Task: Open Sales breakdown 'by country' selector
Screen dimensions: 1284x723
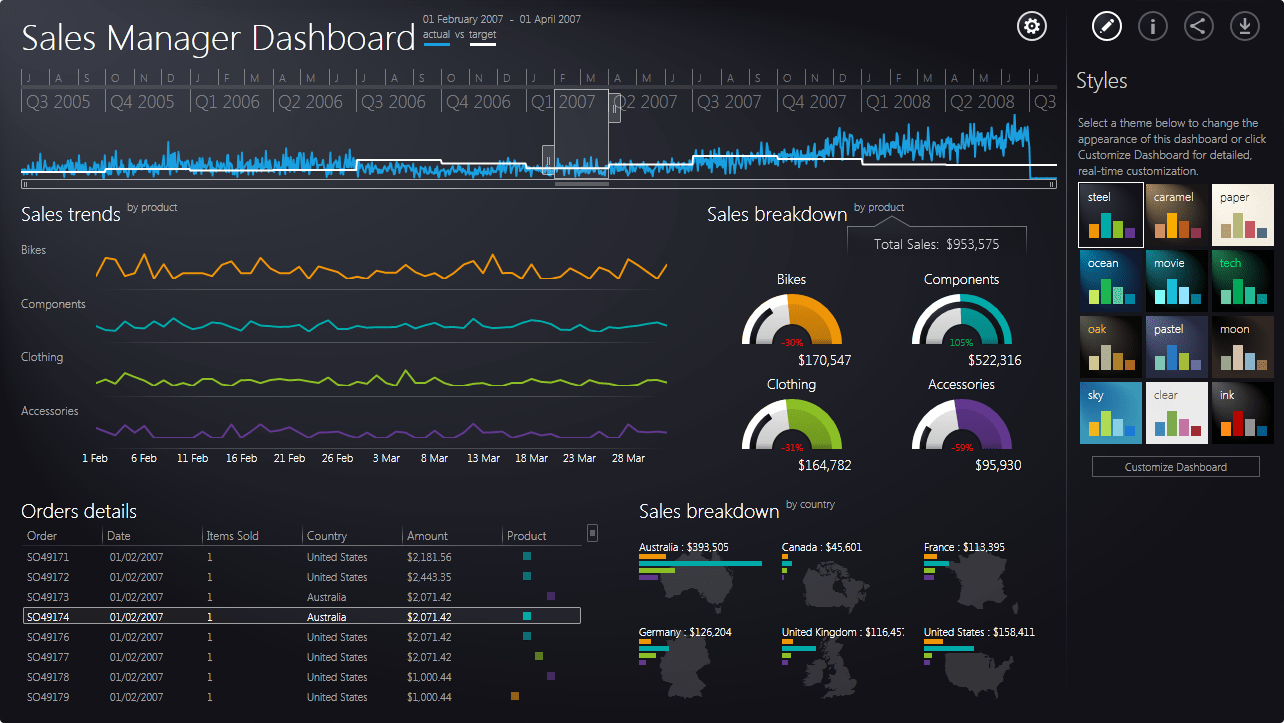Action: click(x=810, y=505)
